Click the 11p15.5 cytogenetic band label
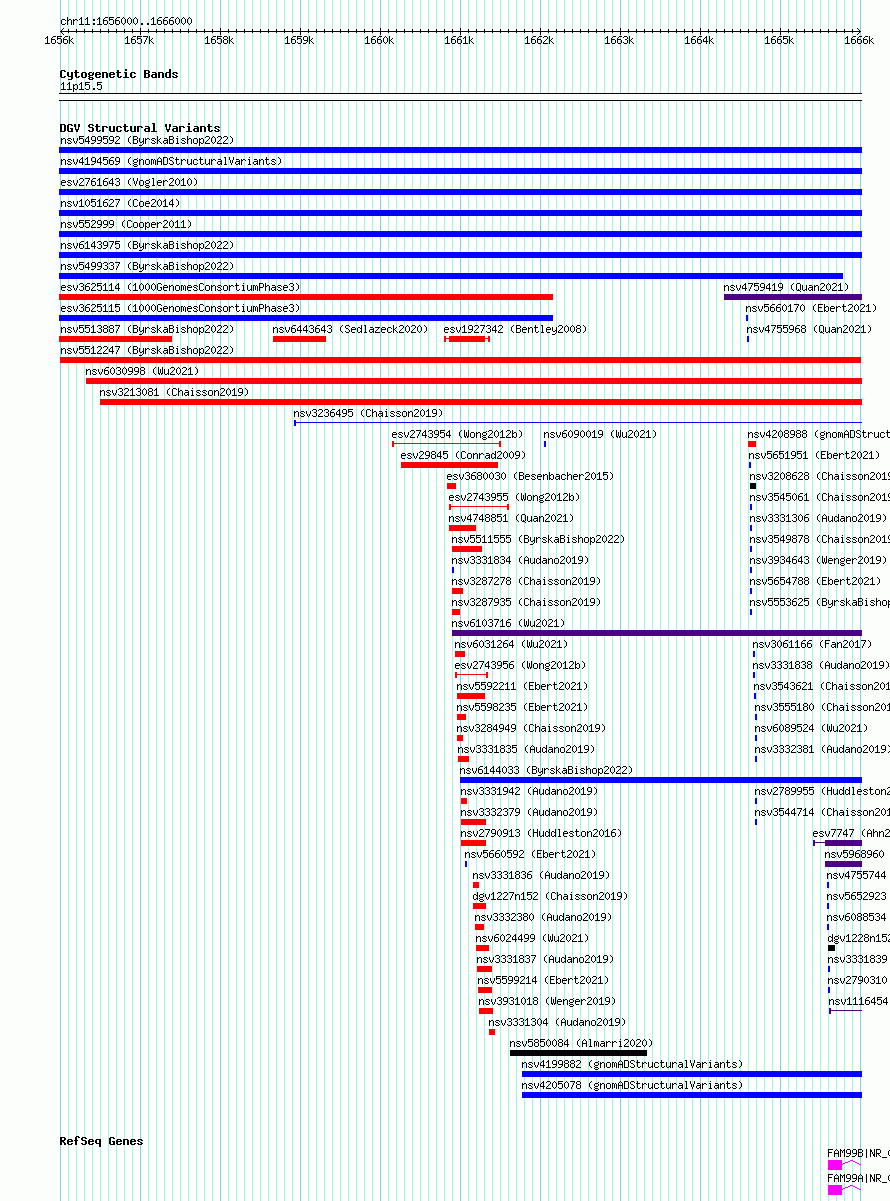The width and height of the screenshot is (890, 1201). point(81,87)
